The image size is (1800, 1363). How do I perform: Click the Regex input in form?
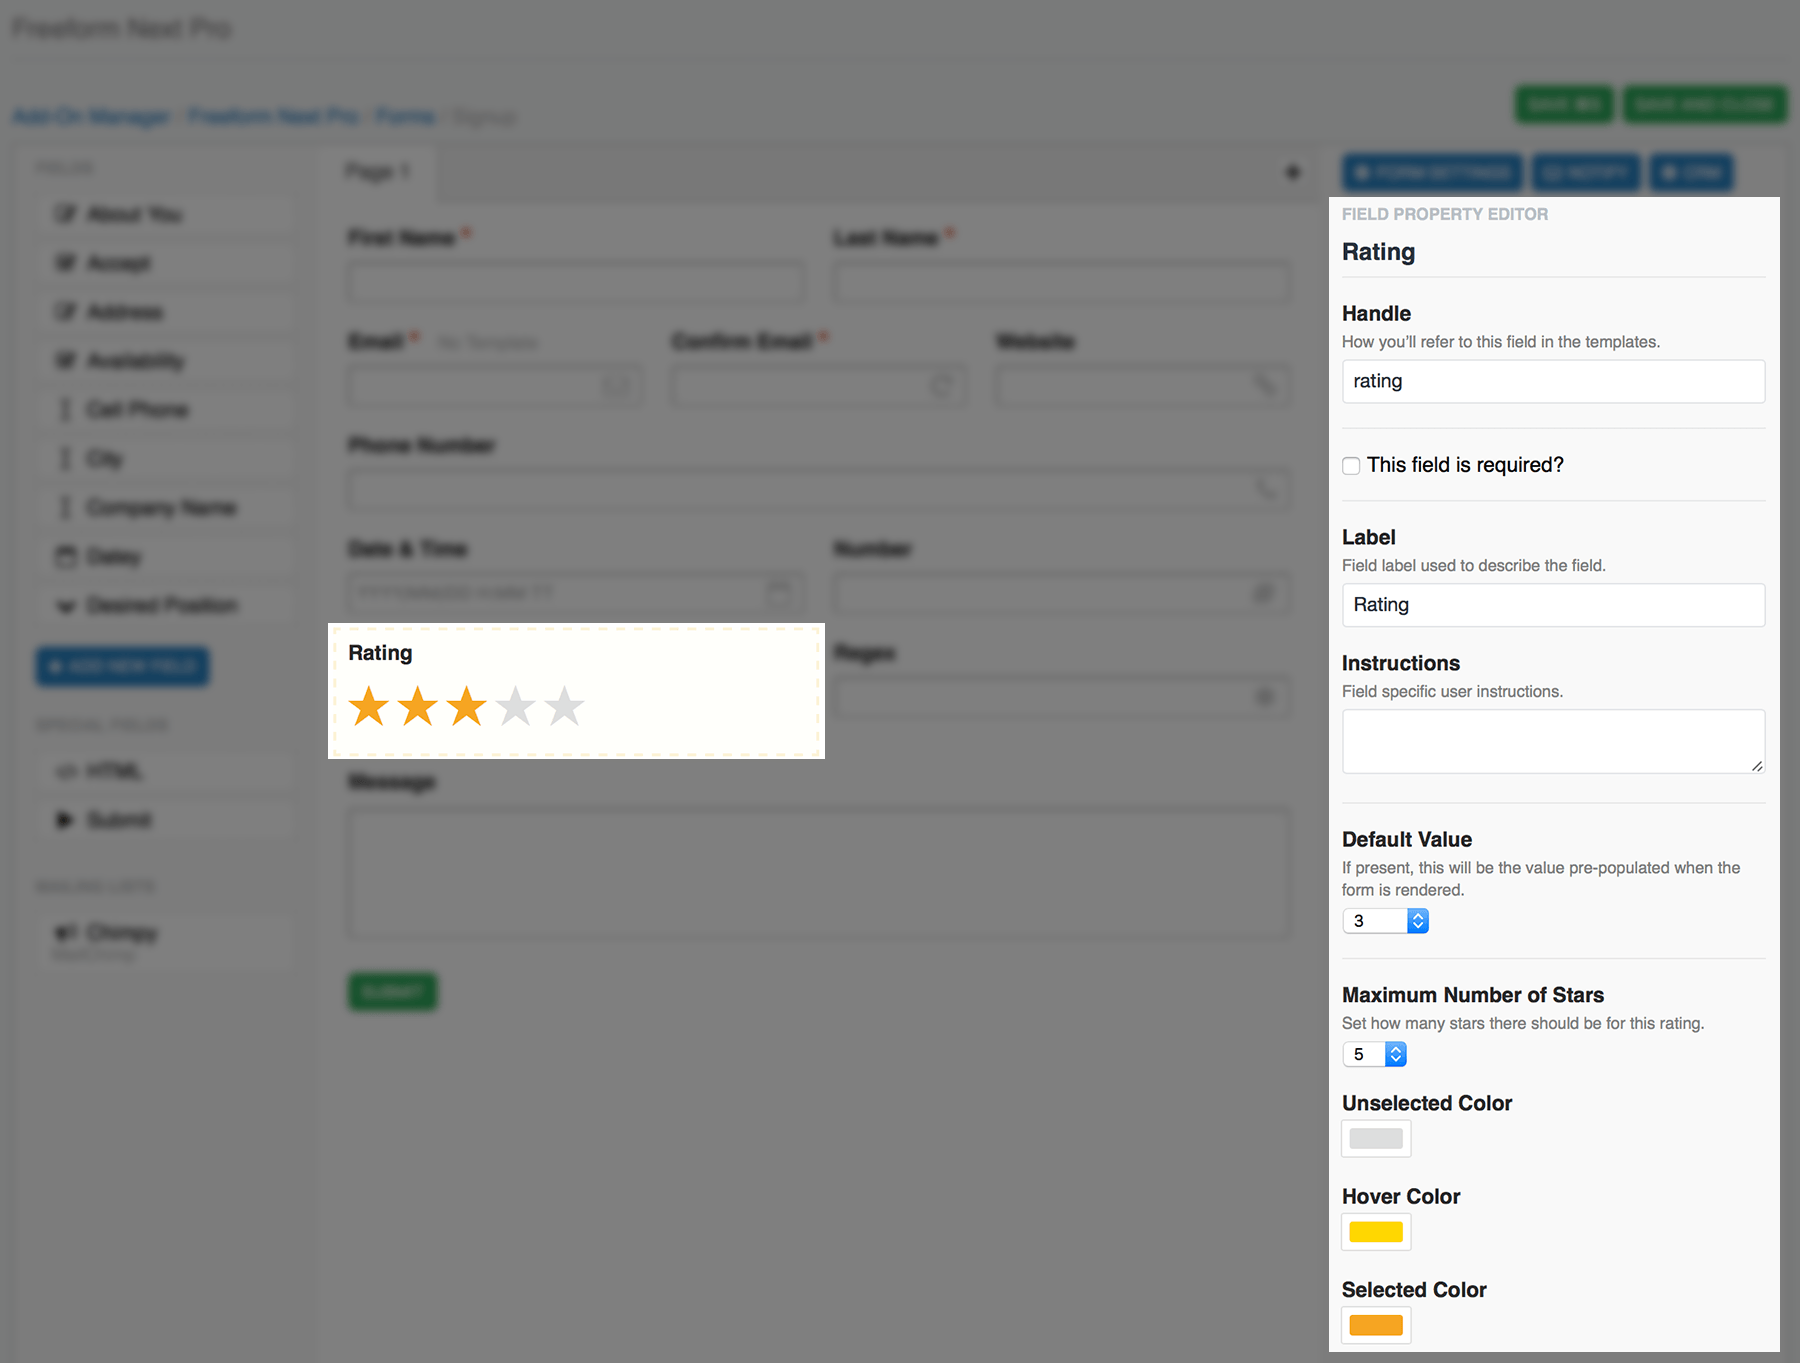pyautogui.click(x=1061, y=698)
